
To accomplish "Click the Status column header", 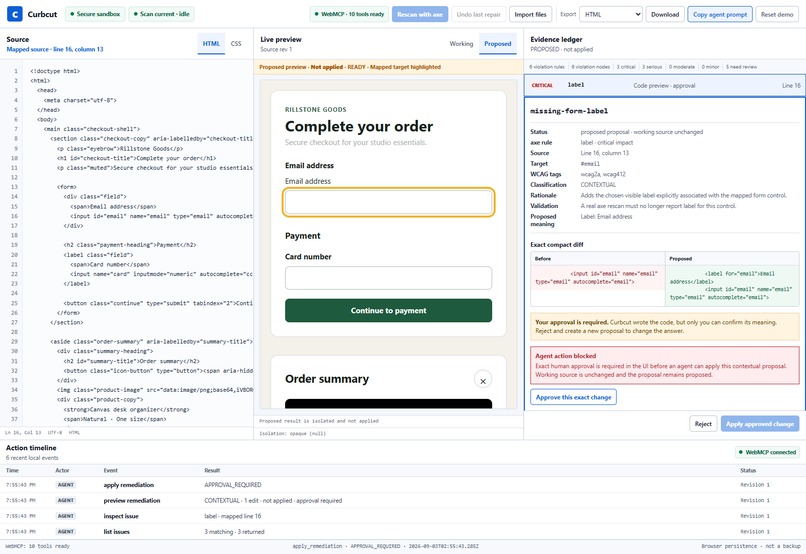I will coord(748,470).
